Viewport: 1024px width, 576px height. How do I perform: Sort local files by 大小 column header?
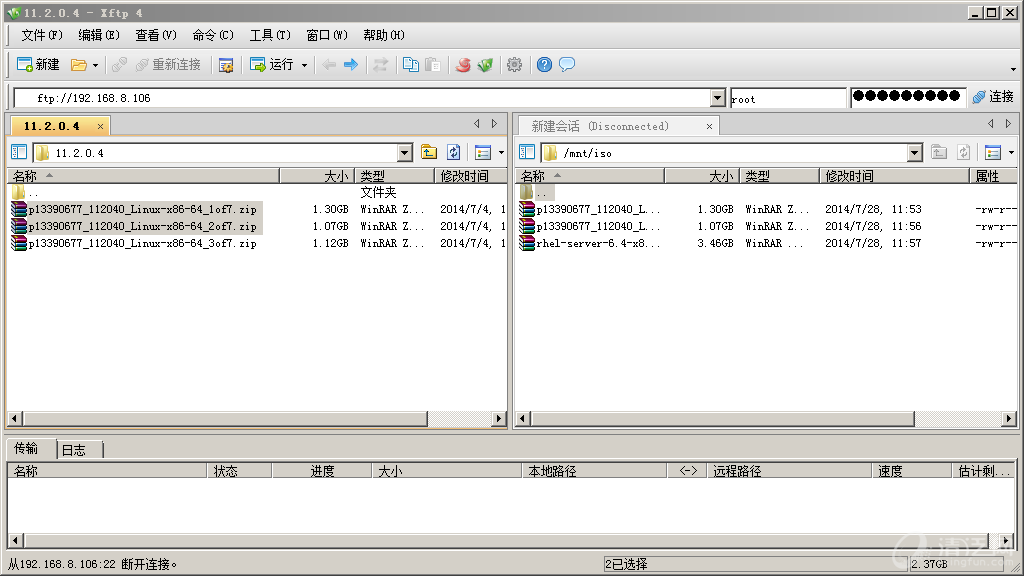[317, 176]
